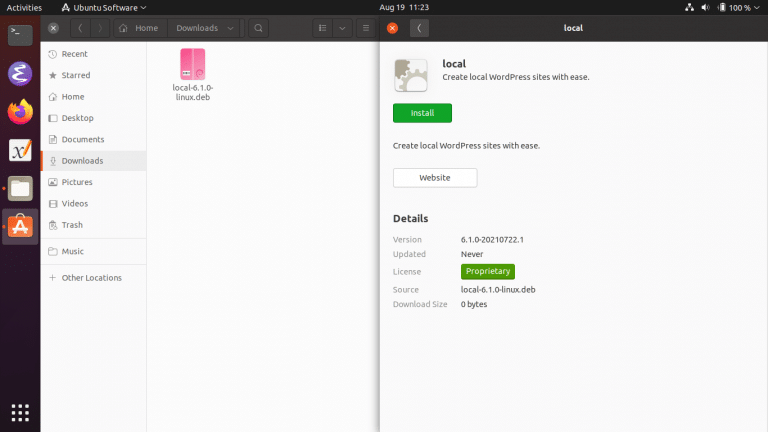Screen dimensions: 768x432
Task: Open Firefox from the dock
Action: point(20,112)
